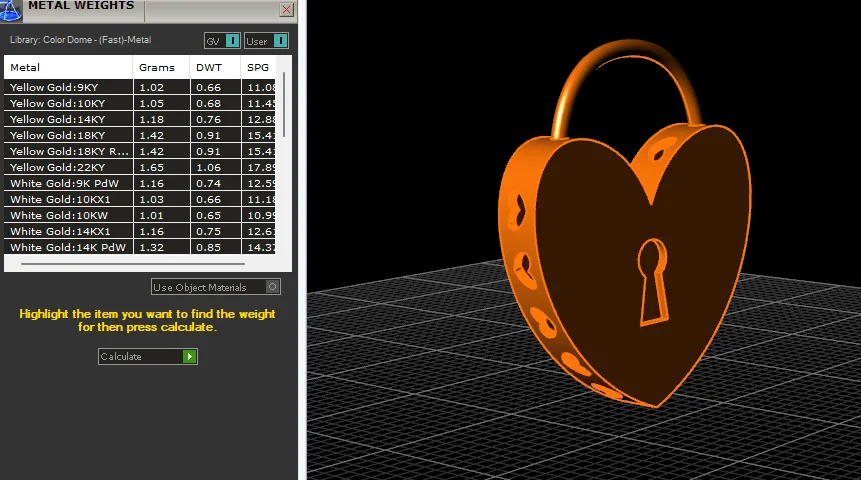The image size is (861, 480).
Task: Click the 1.06 DWT value
Action: [209, 167]
